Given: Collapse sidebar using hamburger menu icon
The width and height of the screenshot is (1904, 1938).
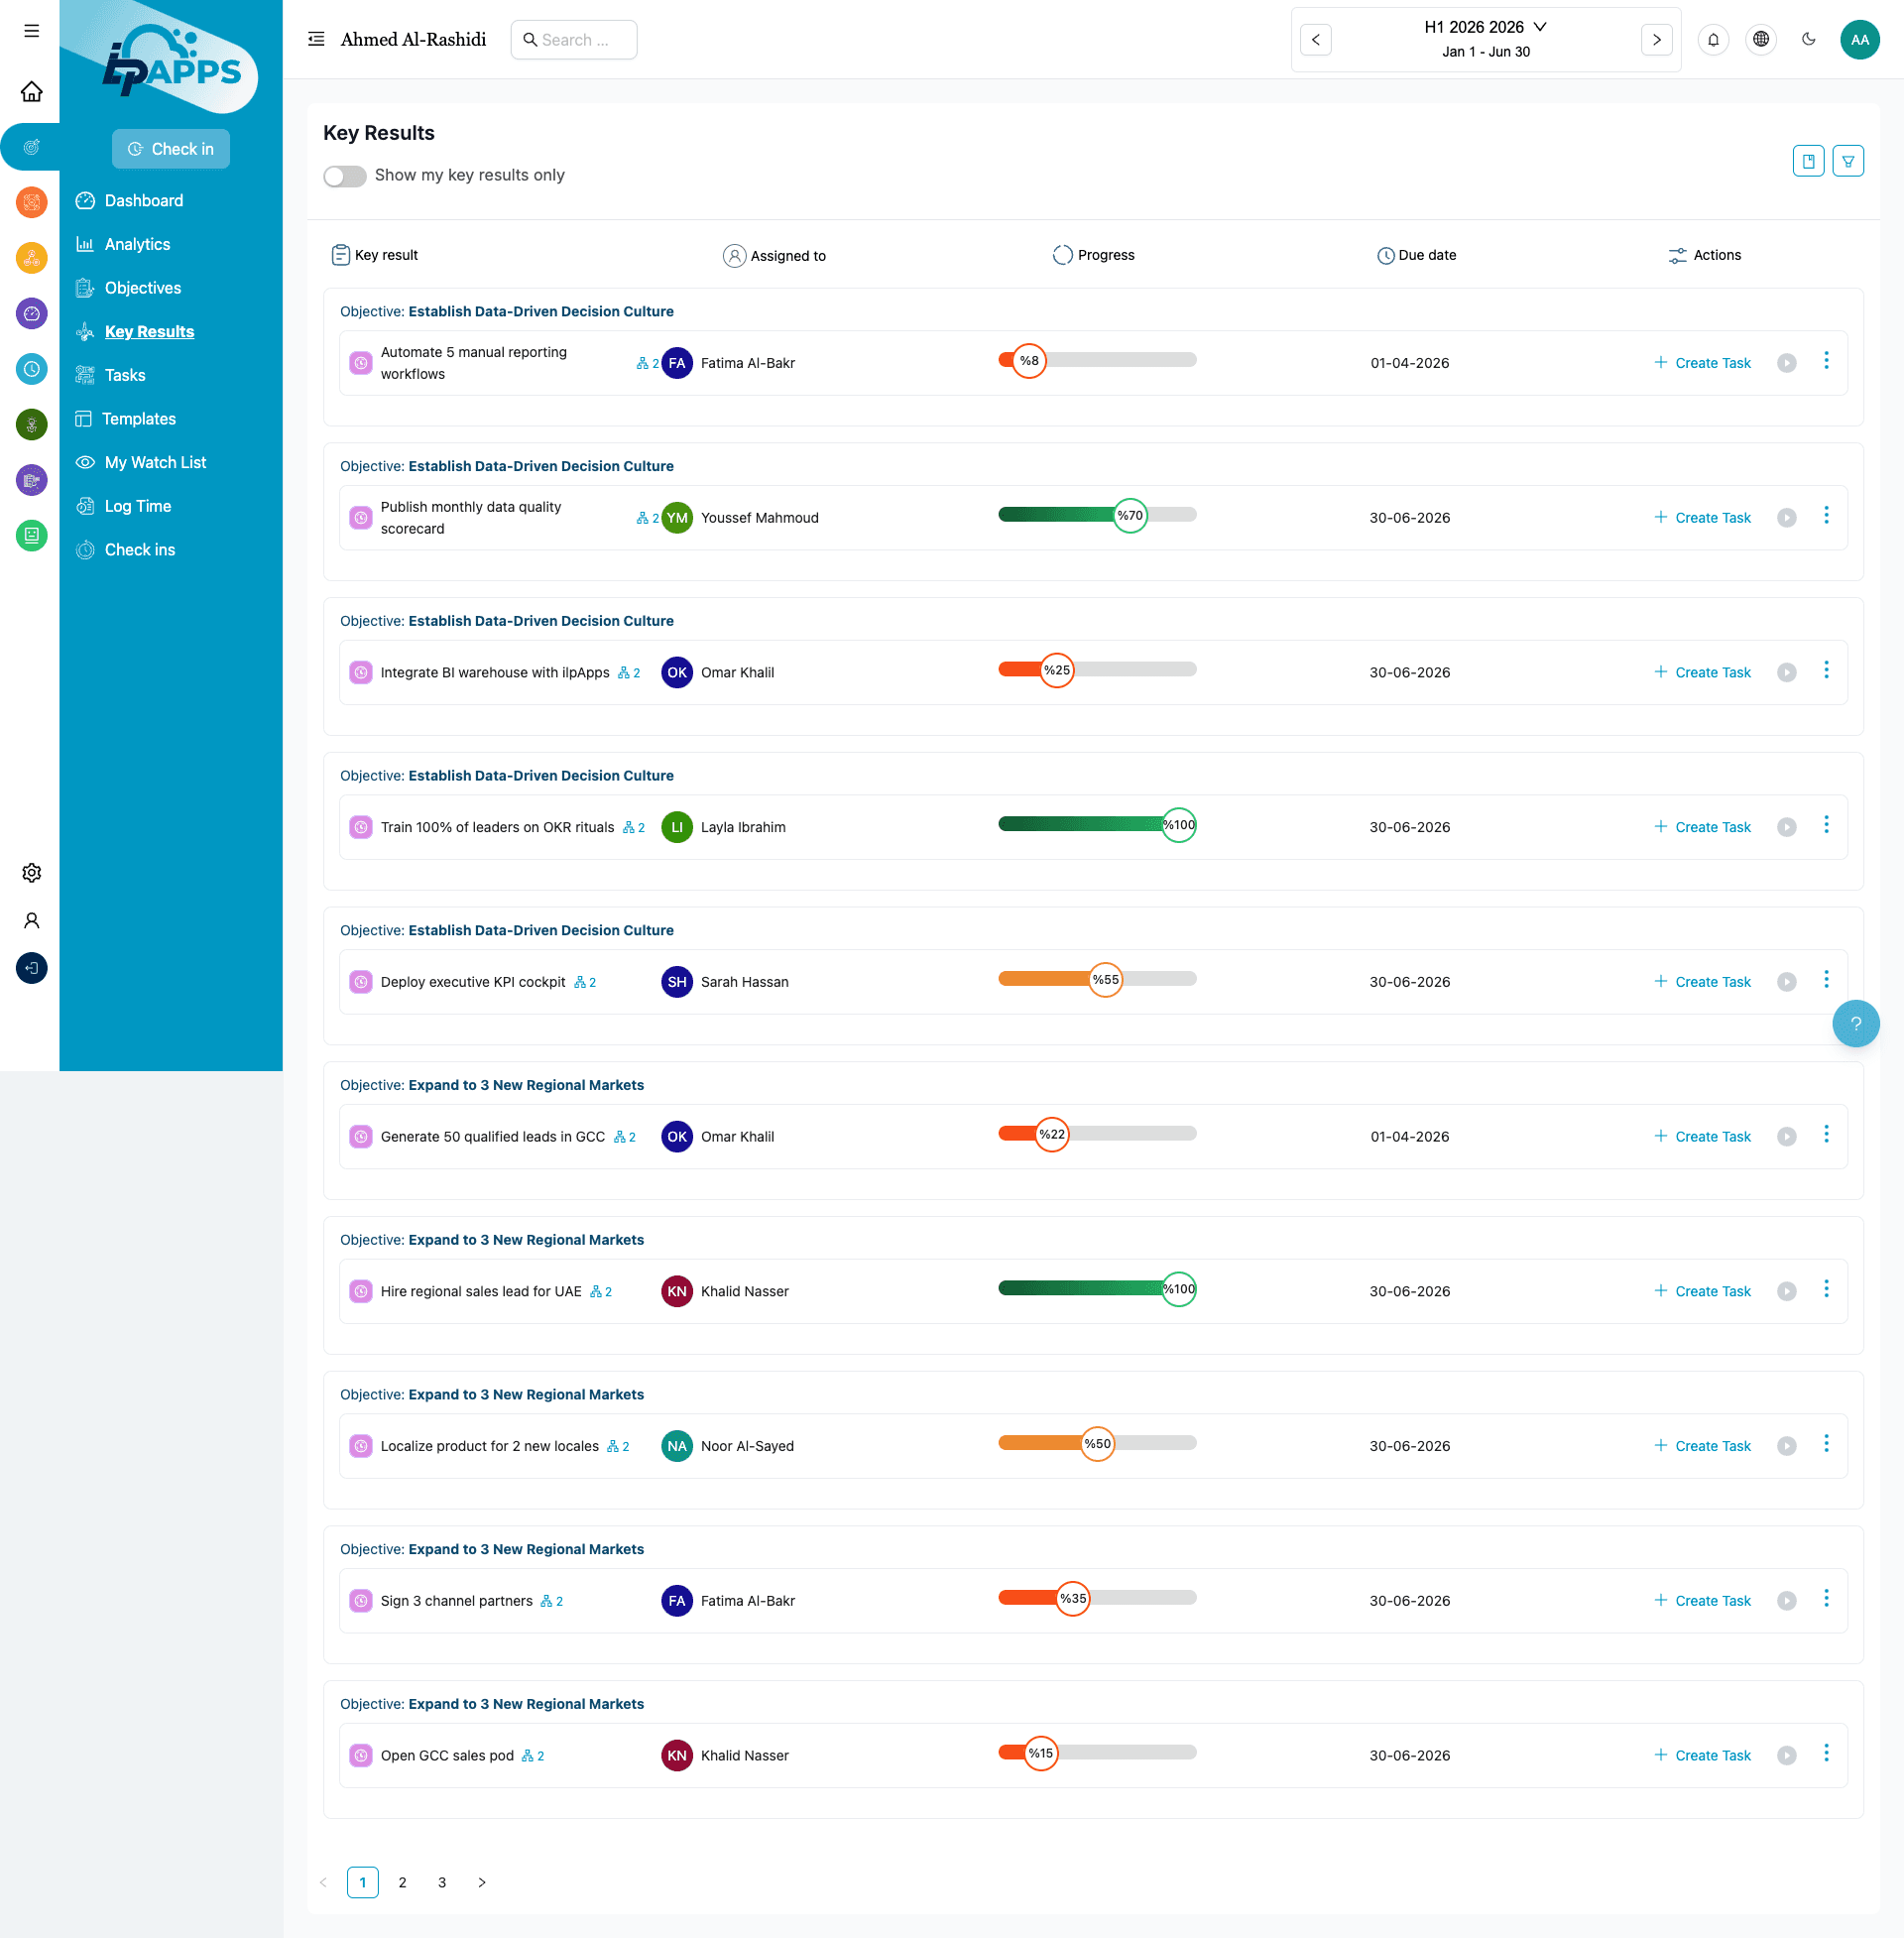Looking at the screenshot, I should [32, 31].
